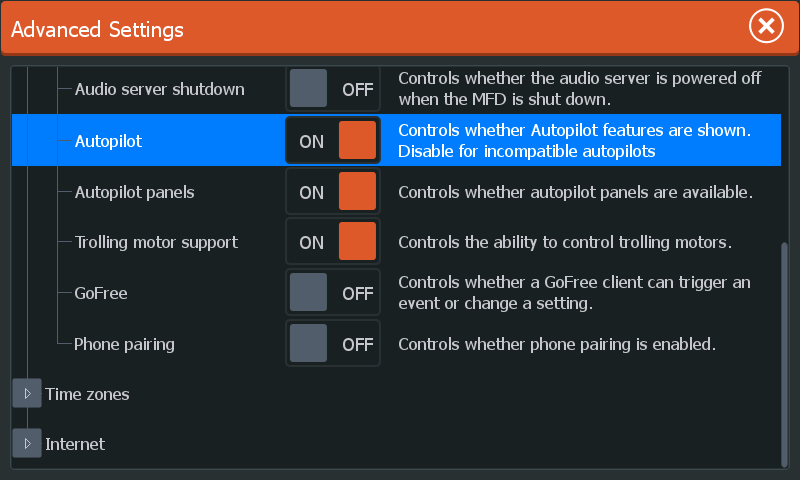This screenshot has width=800, height=480.
Task: Click the vertical scrollbar thumb
Action: (x=785, y=355)
